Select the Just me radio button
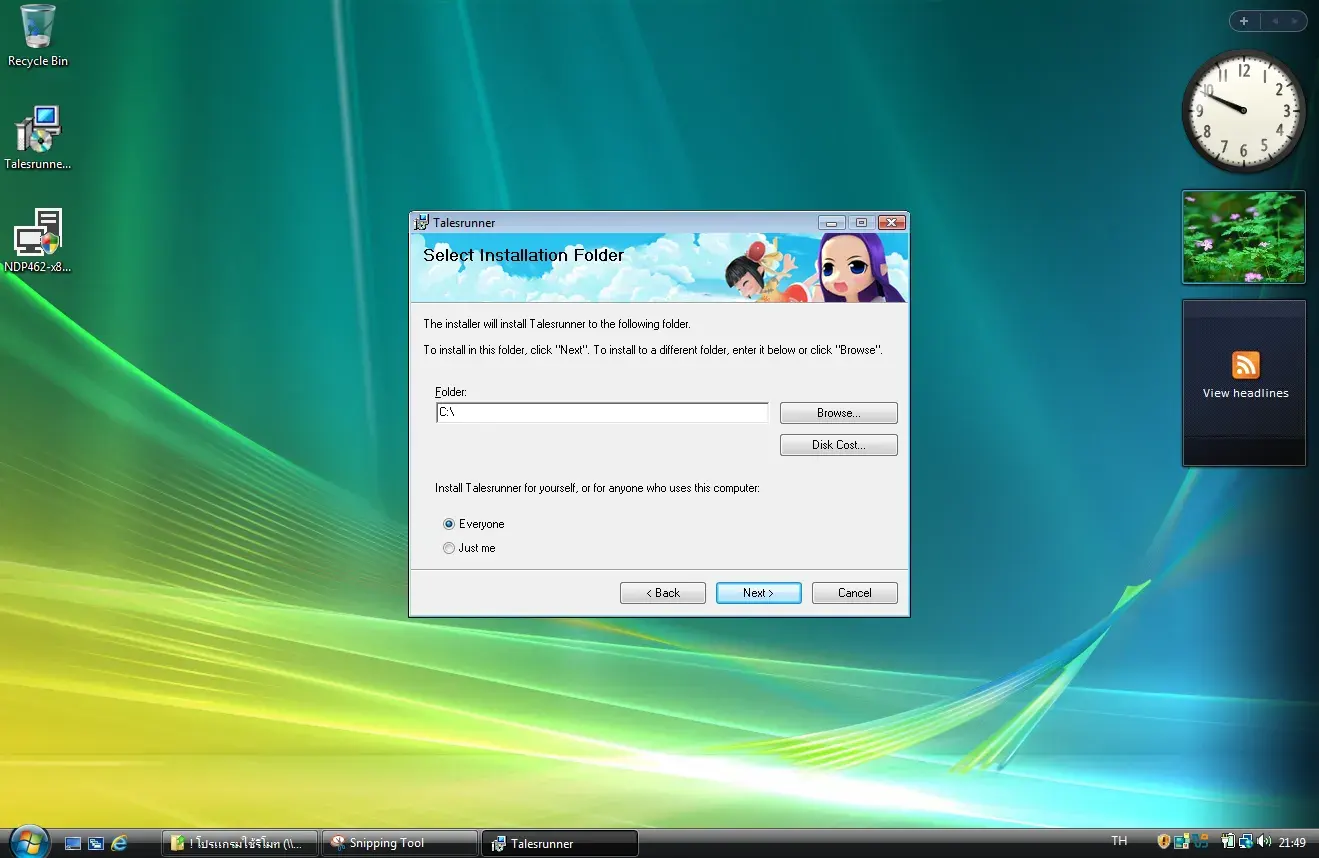 pos(449,548)
